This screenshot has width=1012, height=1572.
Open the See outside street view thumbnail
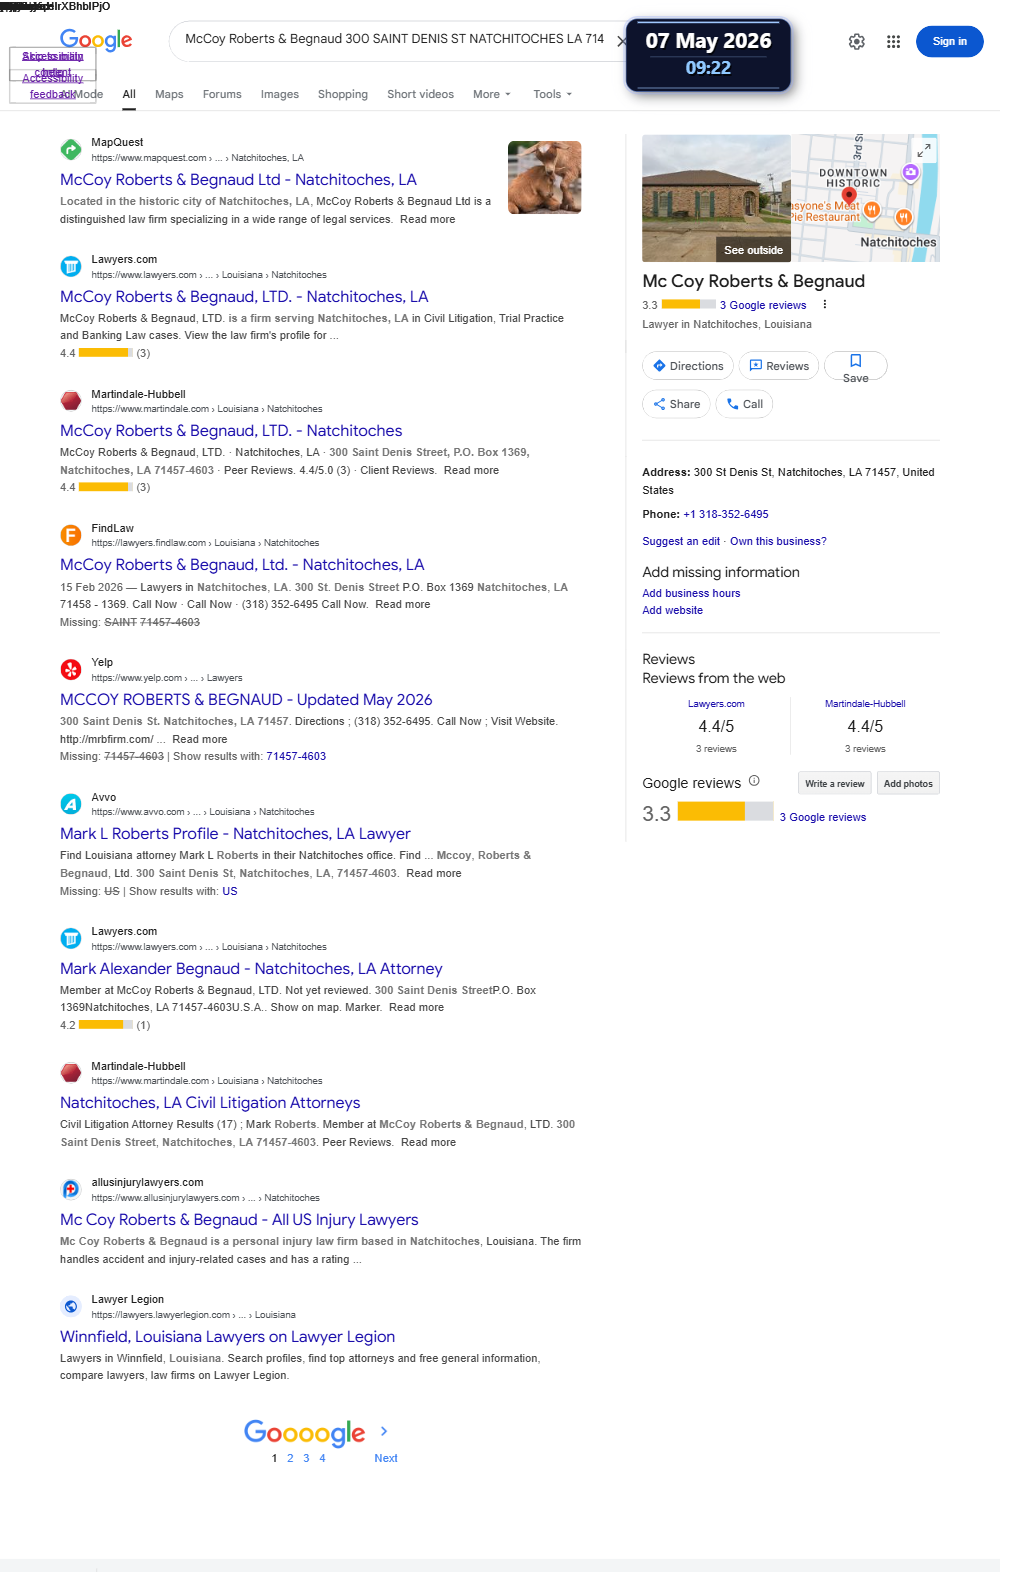pyautogui.click(x=716, y=198)
